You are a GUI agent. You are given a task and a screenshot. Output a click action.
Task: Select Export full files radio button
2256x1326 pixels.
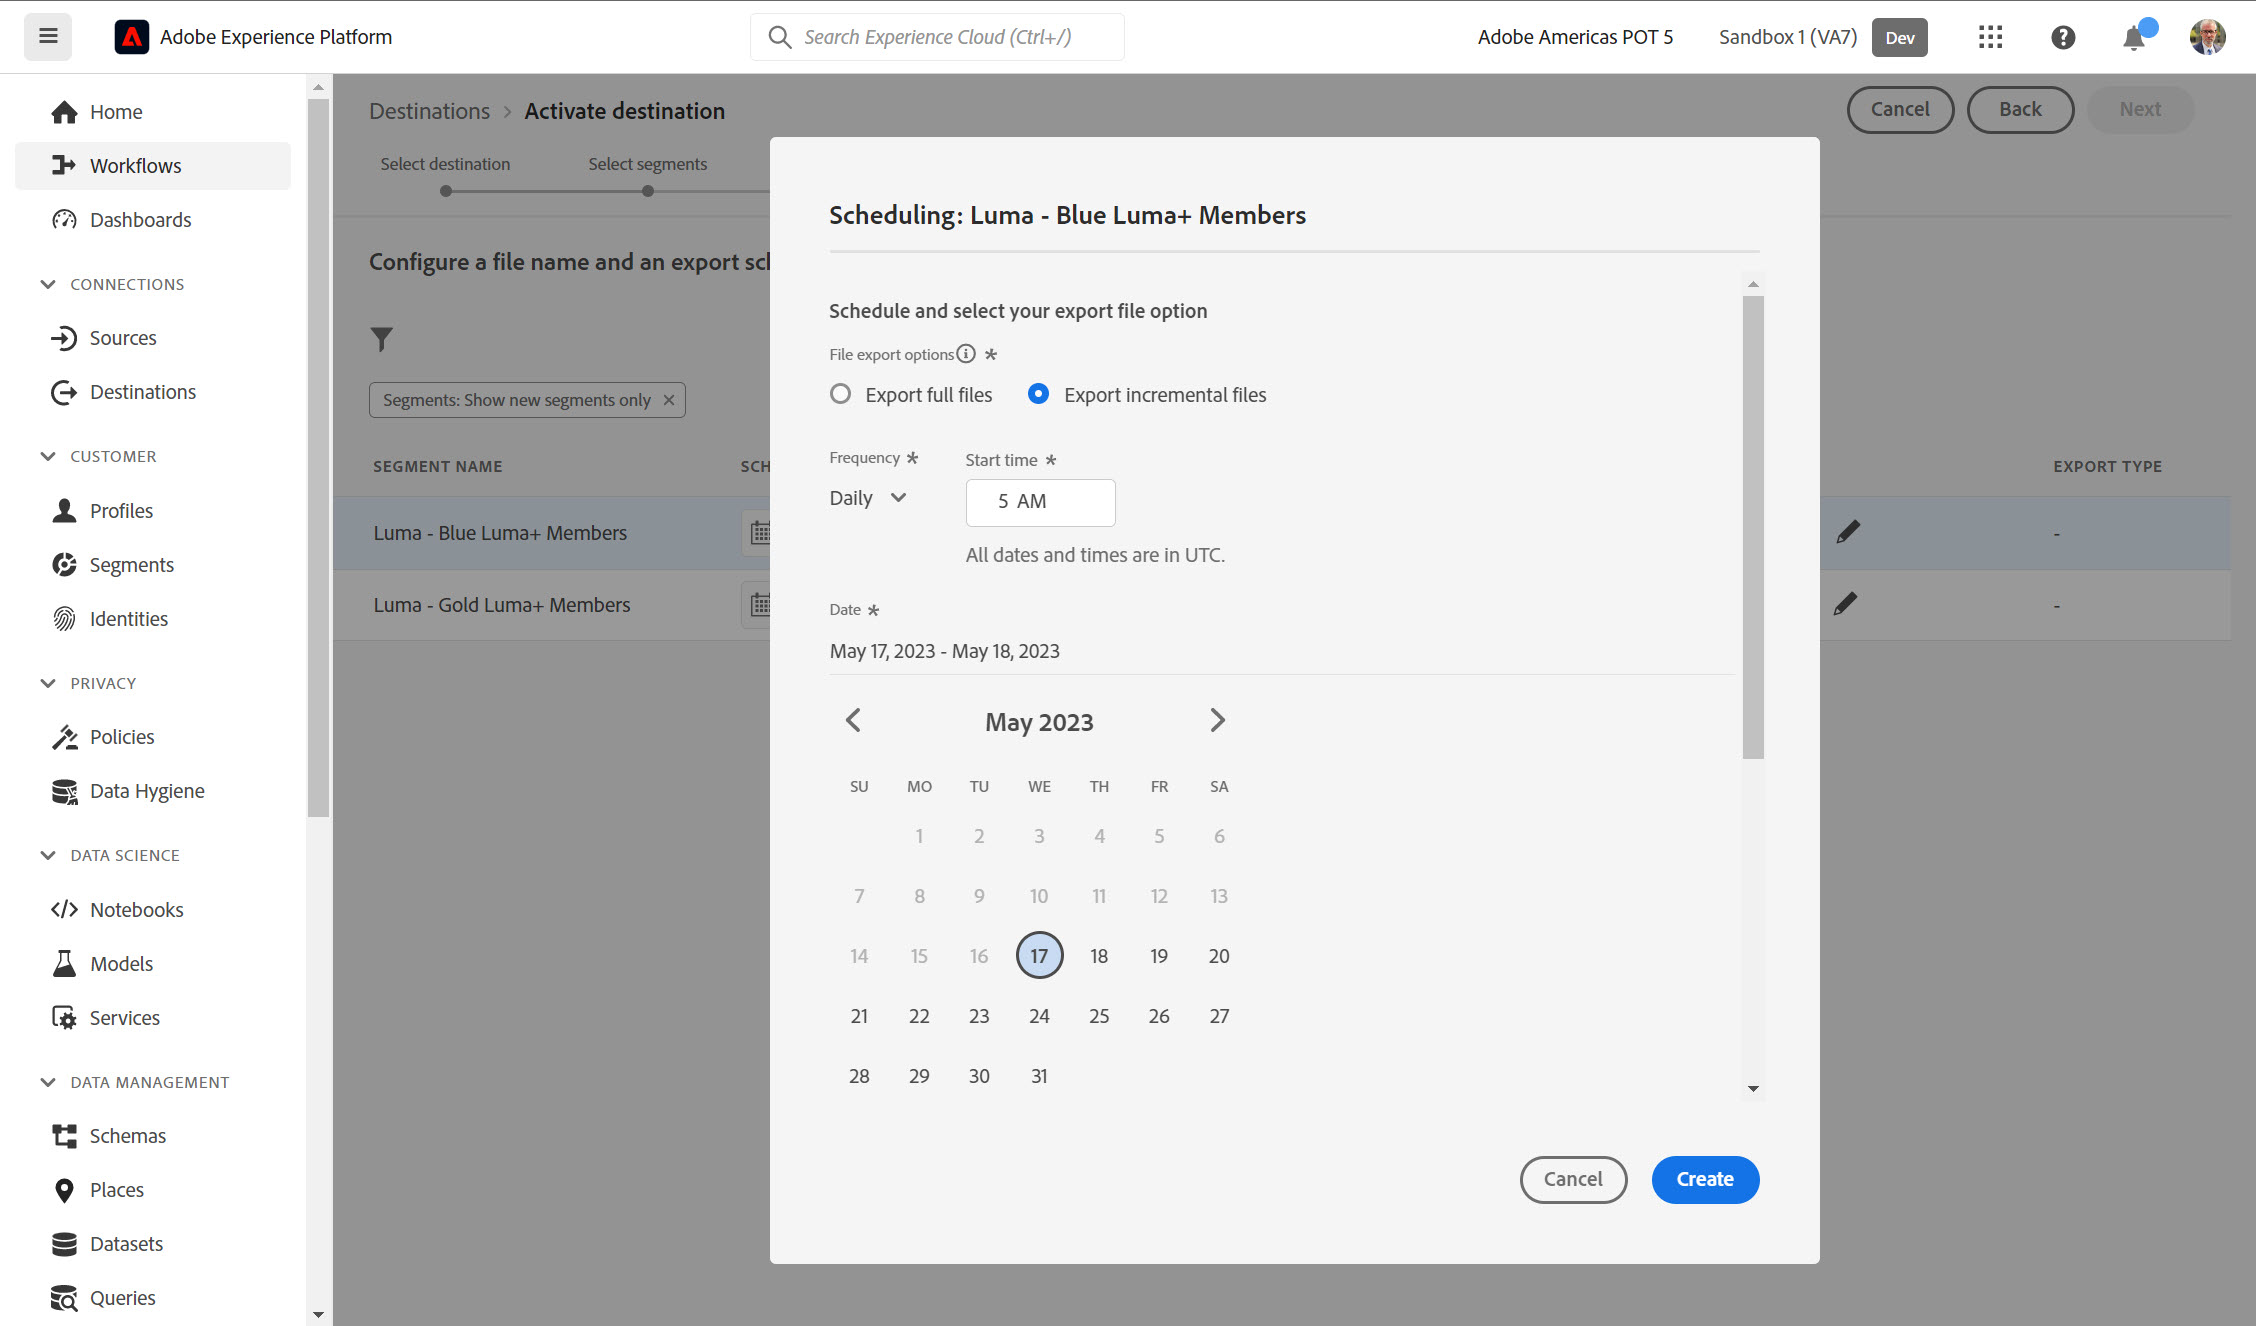(x=841, y=394)
